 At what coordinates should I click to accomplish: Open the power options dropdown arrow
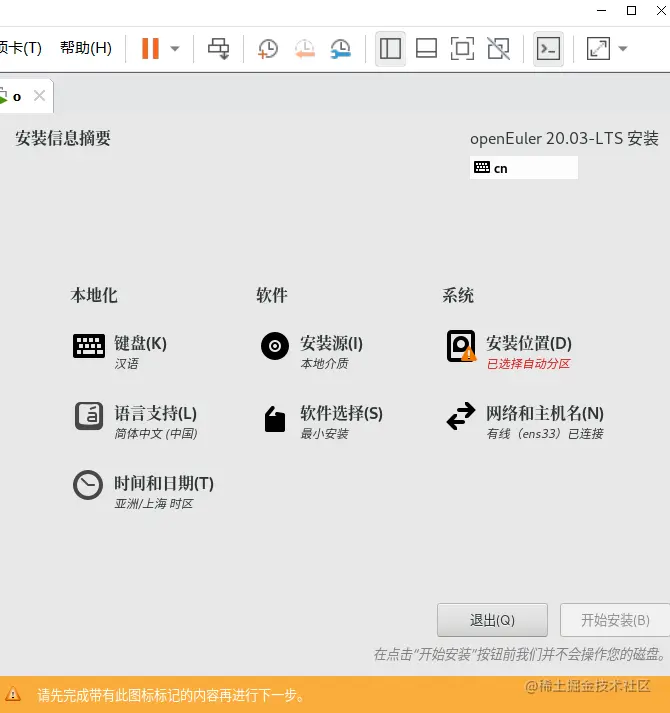click(x=175, y=49)
